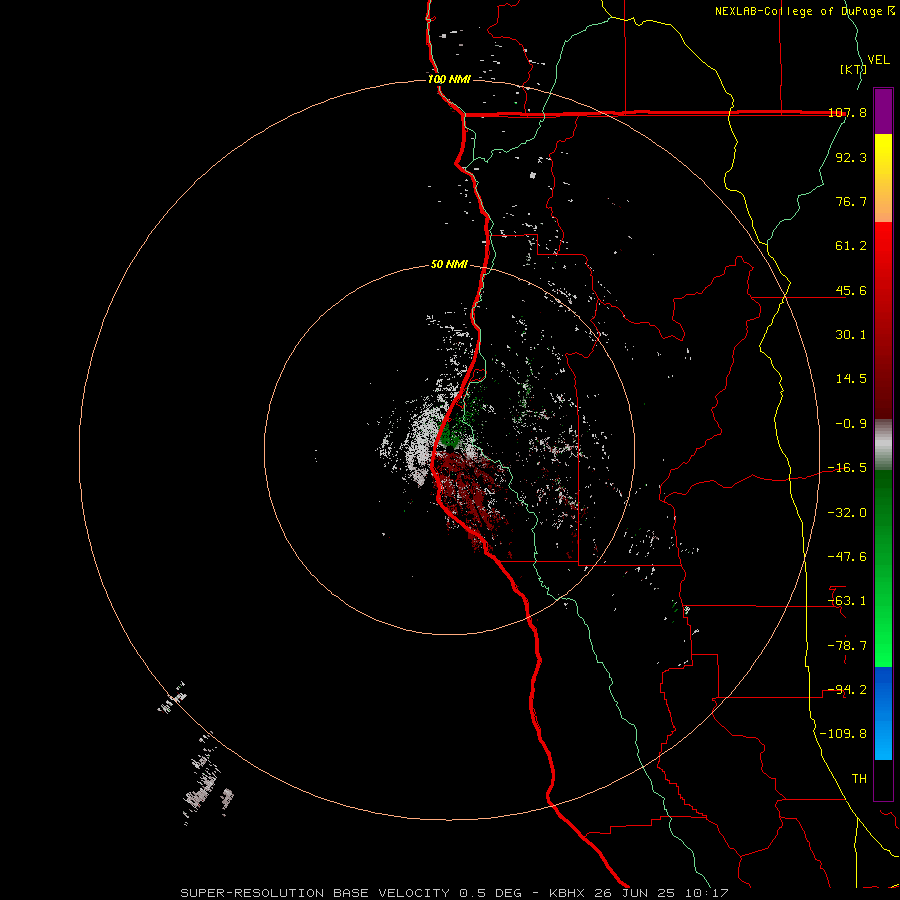This screenshot has width=900, height=900.
Task: Select the 30.1 legend value
Action: tap(851, 335)
